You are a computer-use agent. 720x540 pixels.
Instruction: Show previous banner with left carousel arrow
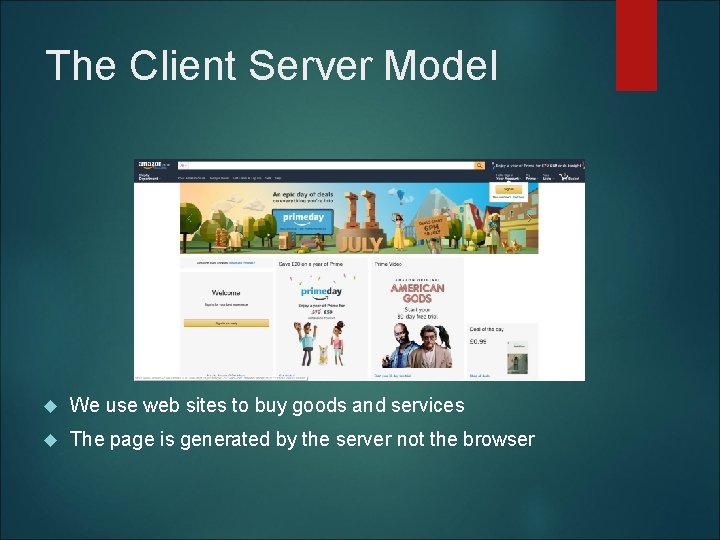coord(189,219)
